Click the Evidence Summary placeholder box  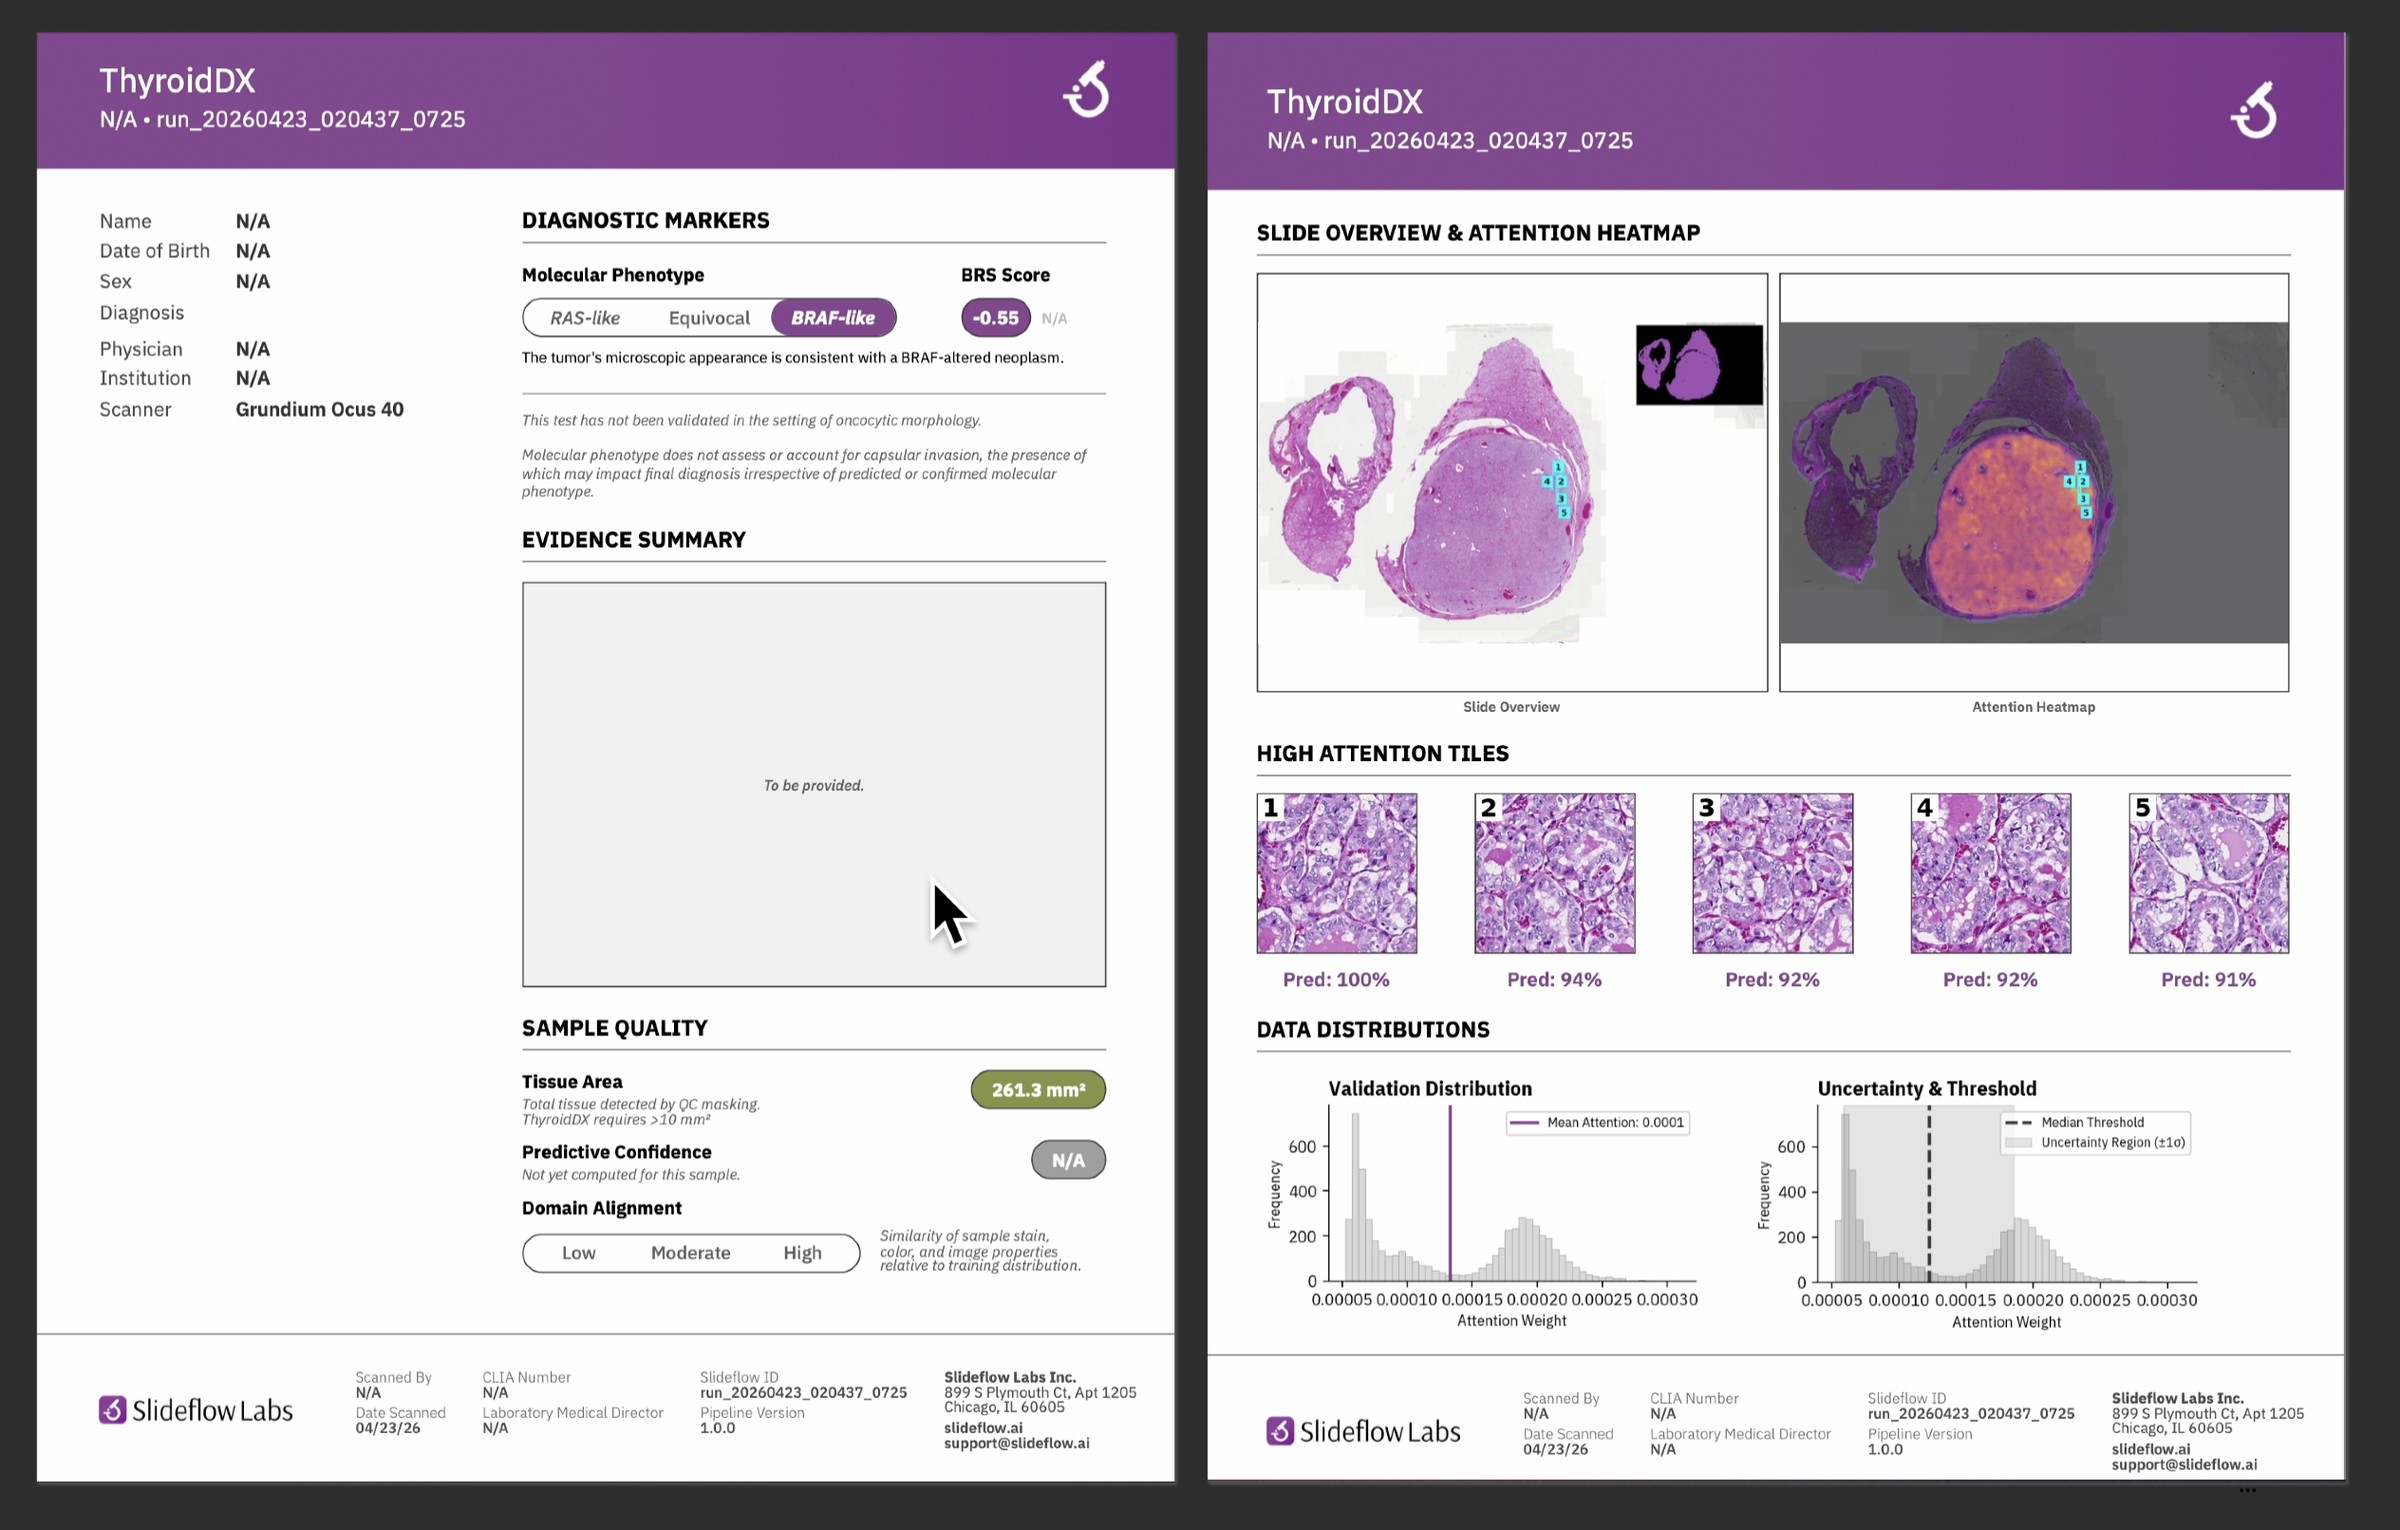point(814,785)
